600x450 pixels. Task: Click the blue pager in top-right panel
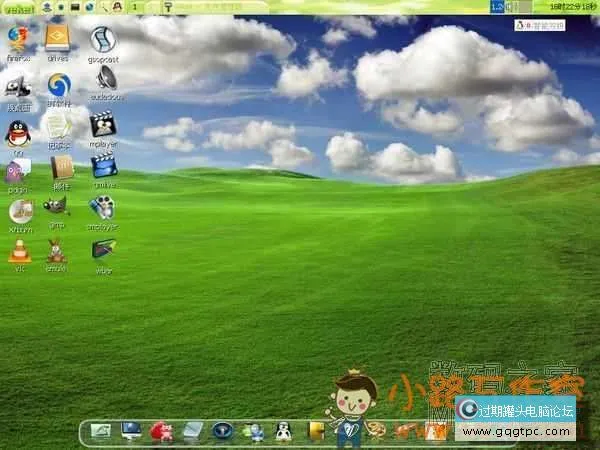(x=497, y=7)
